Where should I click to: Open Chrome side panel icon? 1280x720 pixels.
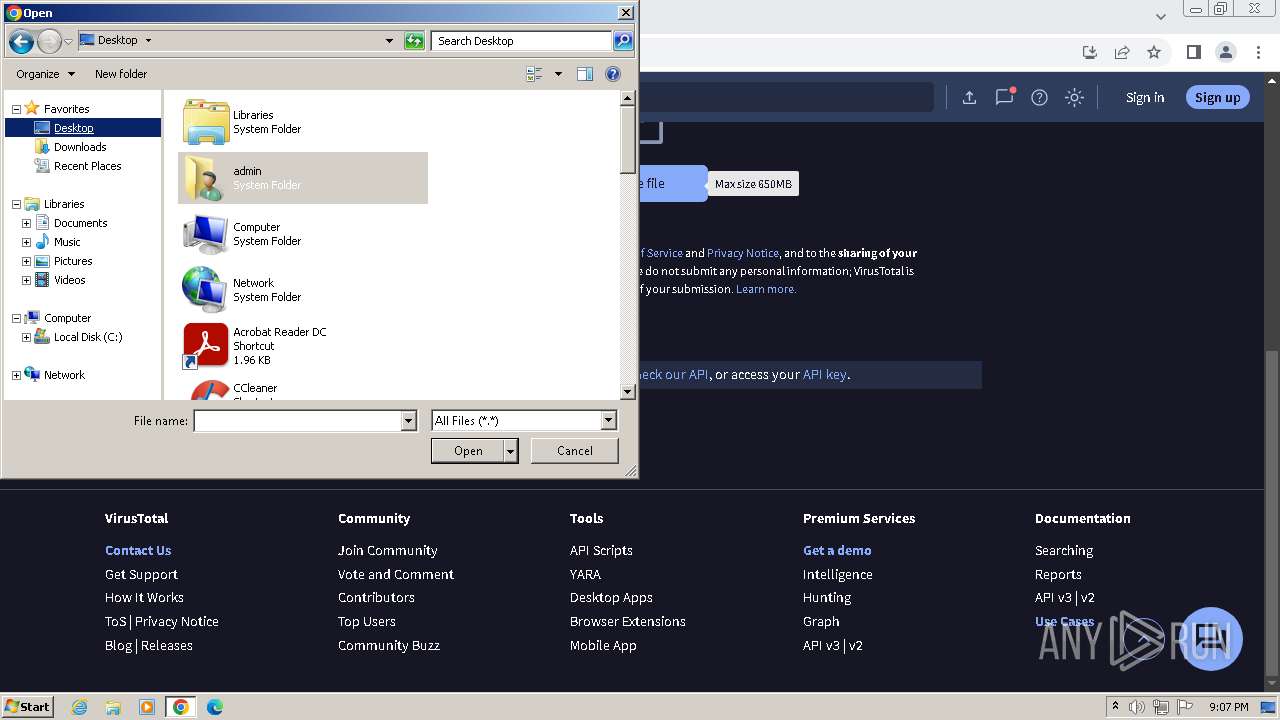coord(1193,52)
